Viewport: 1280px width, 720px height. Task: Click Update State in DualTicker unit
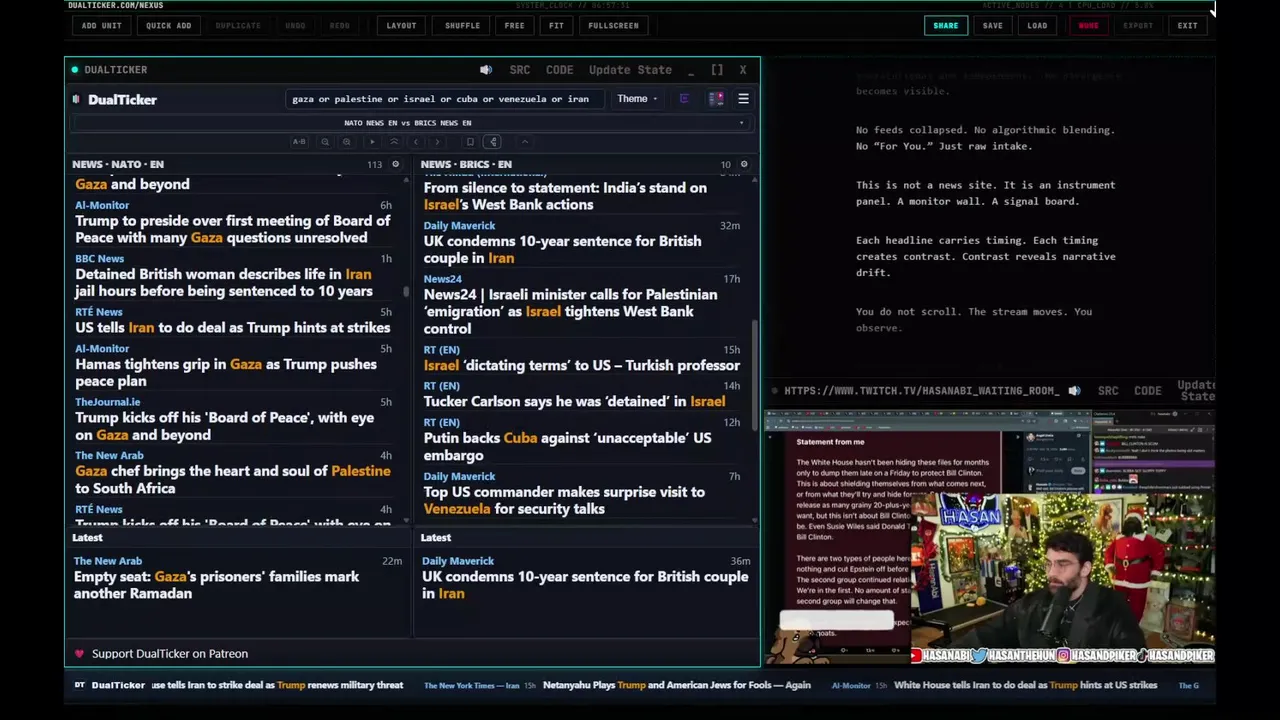630,70
